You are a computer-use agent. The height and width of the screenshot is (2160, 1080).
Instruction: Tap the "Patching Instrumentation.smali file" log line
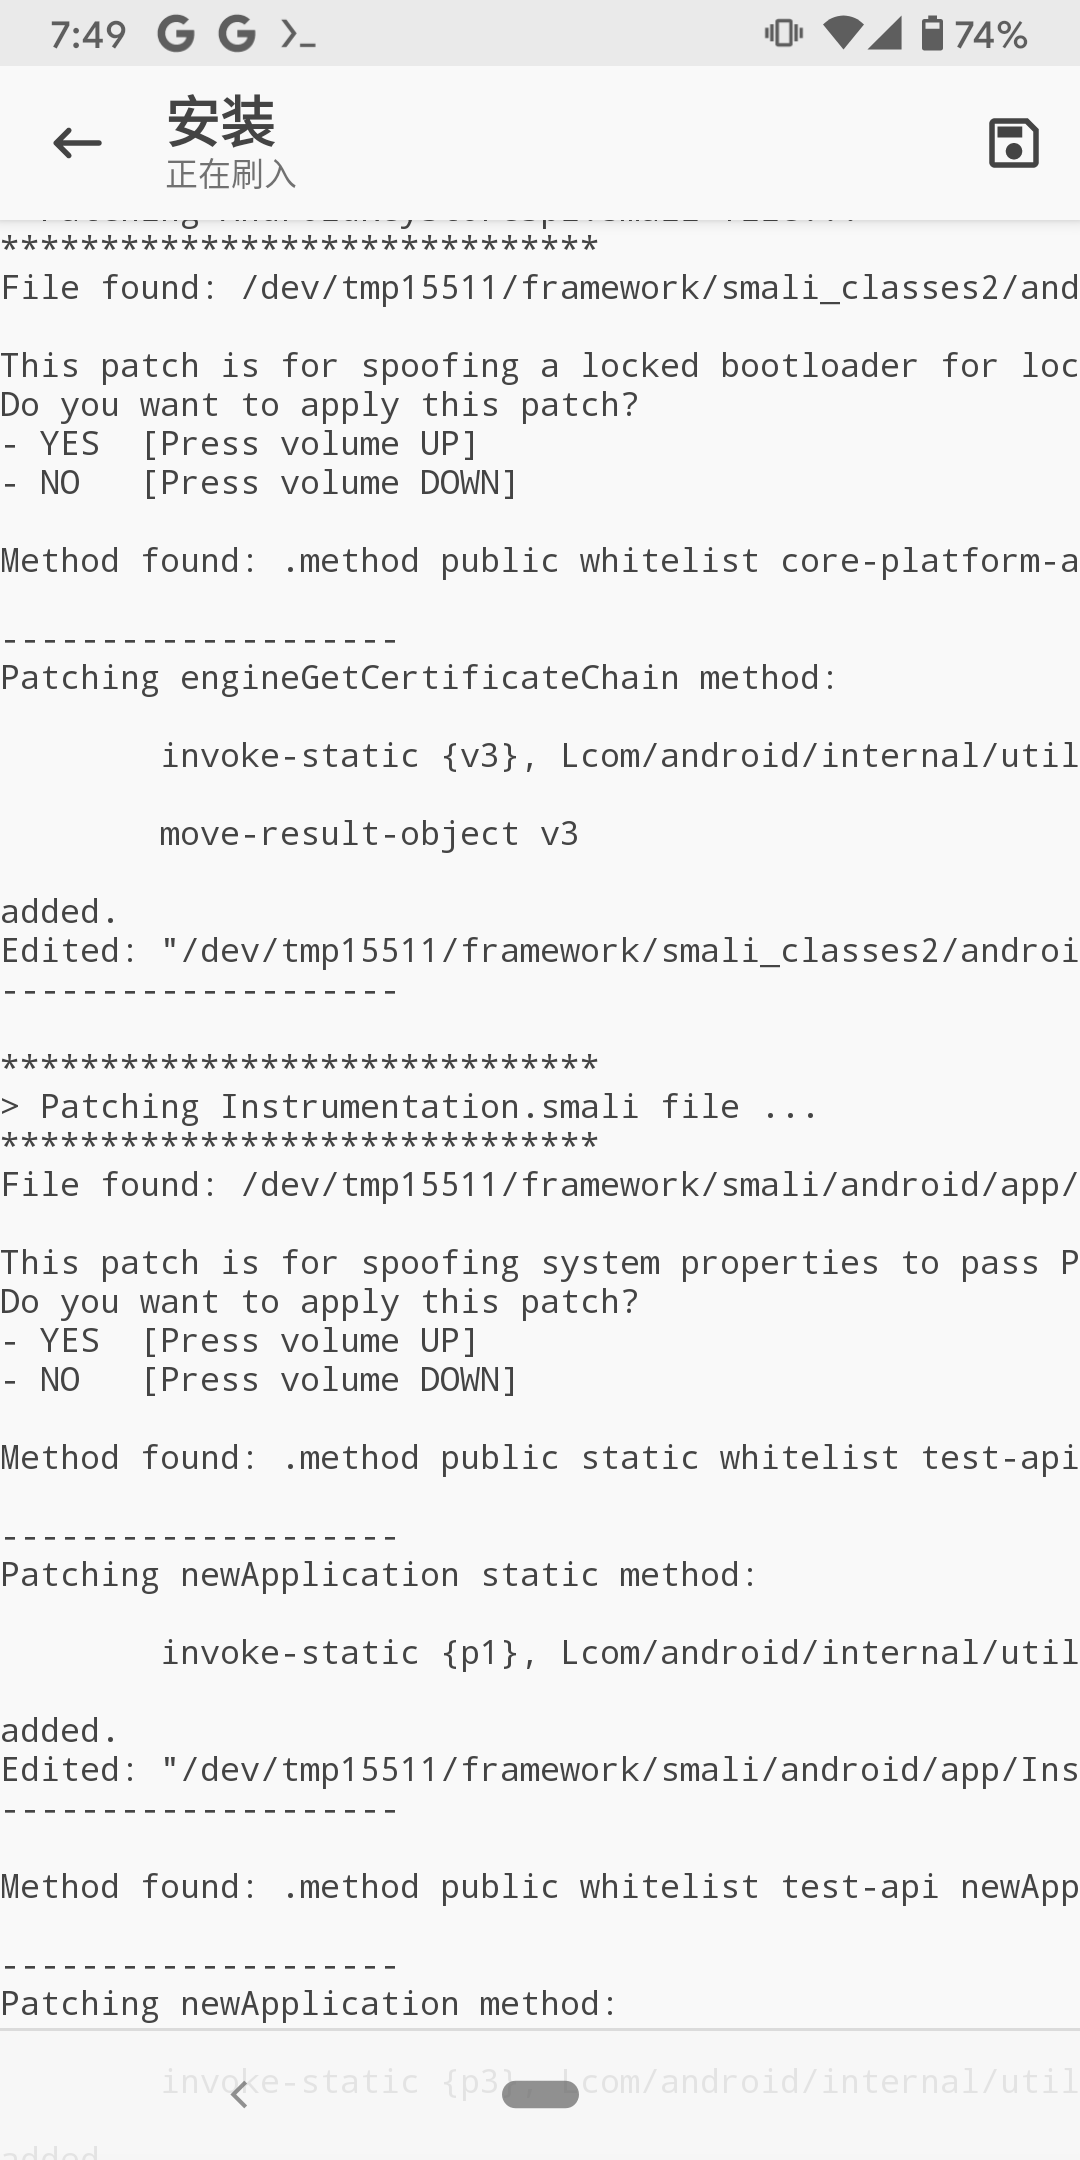click(410, 1107)
